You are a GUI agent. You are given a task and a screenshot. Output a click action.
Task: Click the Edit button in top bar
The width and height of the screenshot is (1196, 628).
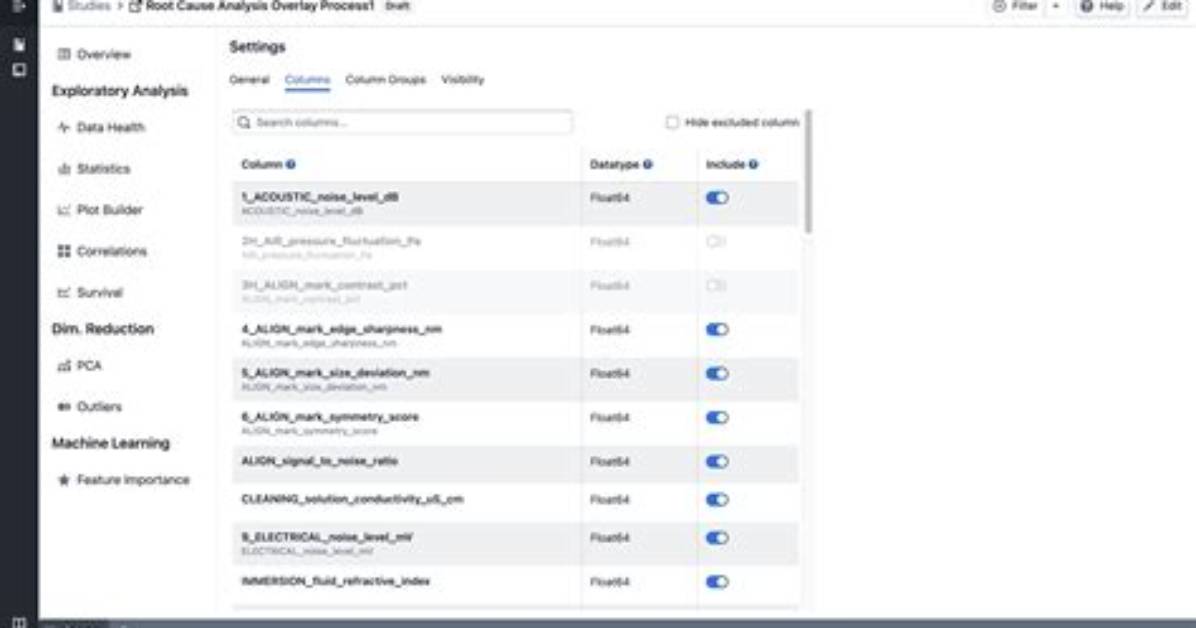(x=1162, y=6)
